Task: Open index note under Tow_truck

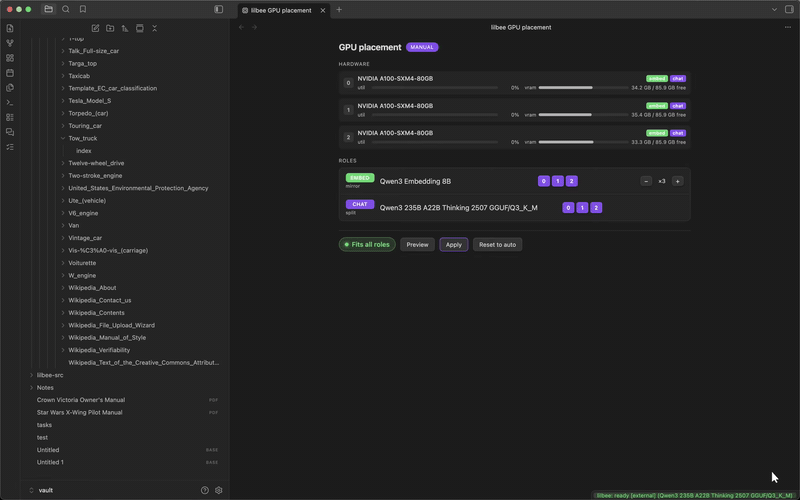Action: (x=84, y=151)
